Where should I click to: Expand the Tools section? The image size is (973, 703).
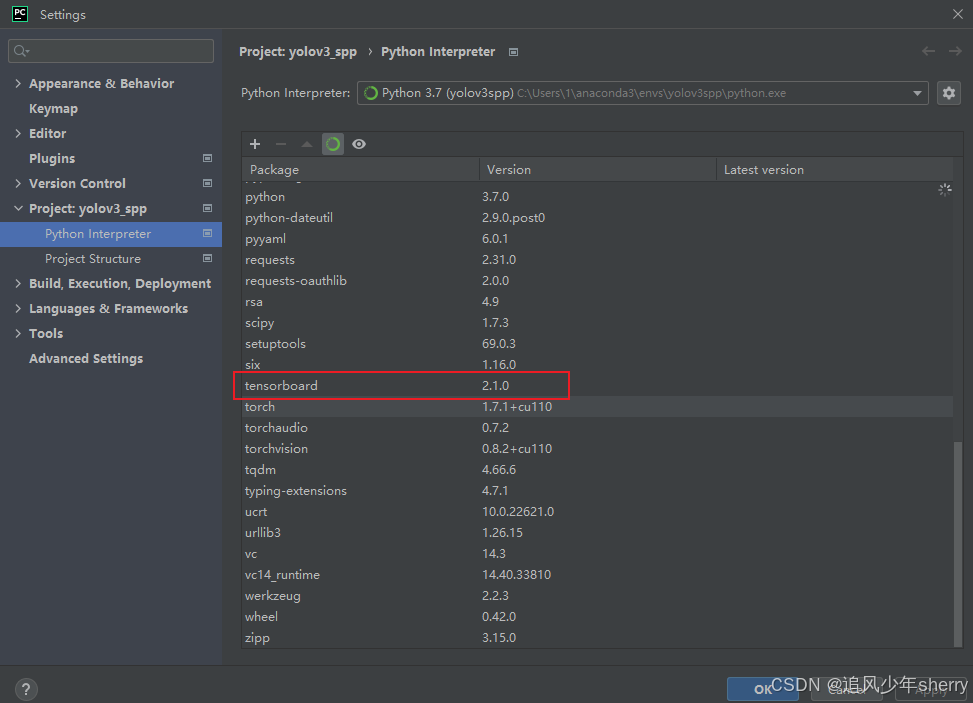point(18,333)
